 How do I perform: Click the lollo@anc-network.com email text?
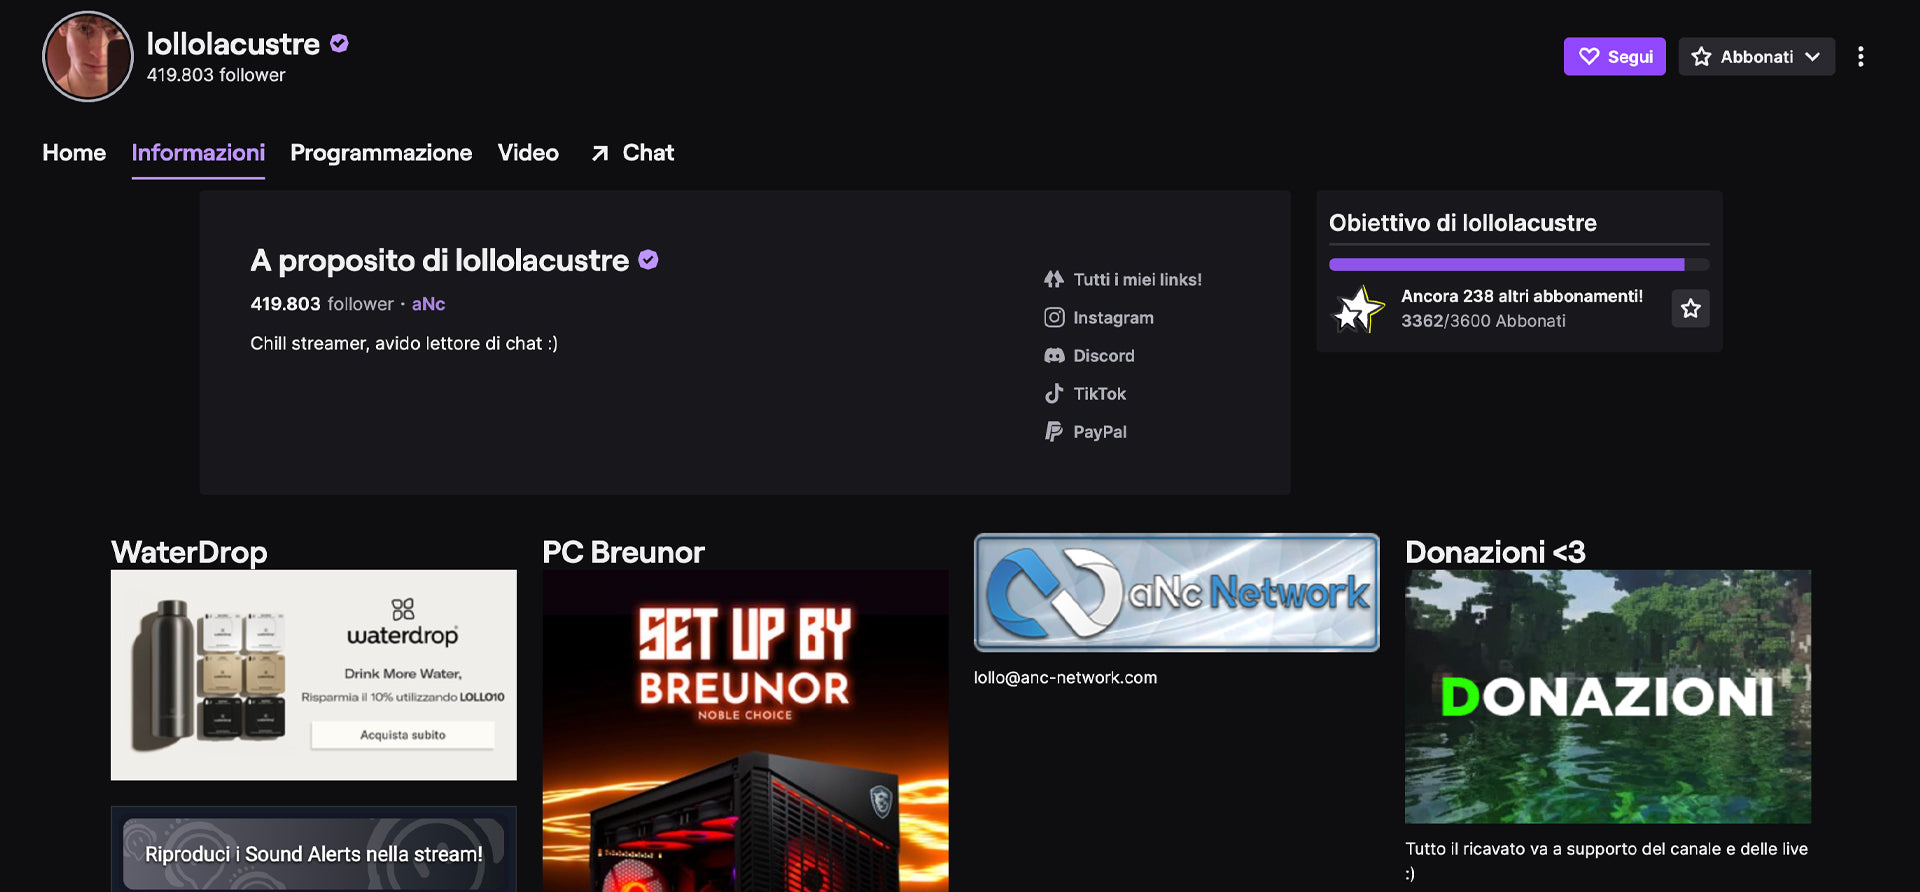pyautogui.click(x=1065, y=678)
